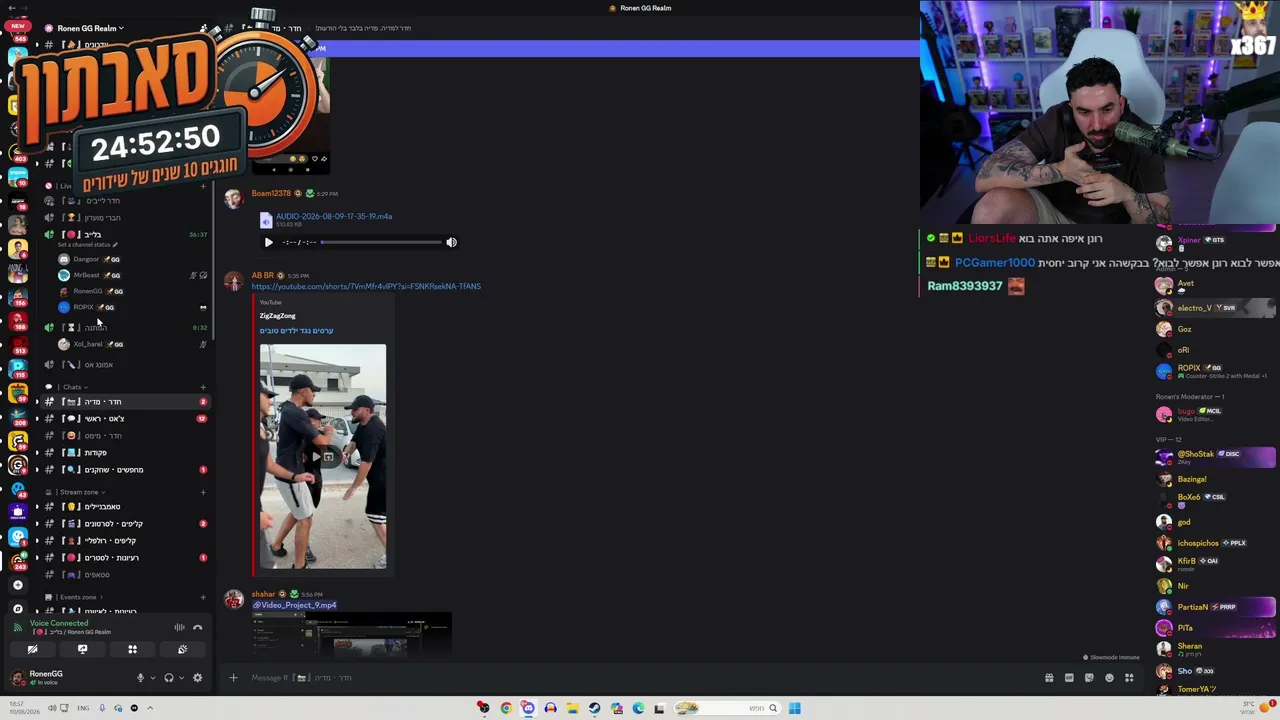The width and height of the screenshot is (1280, 720).
Task: Select user Xol_harel in voice channel
Action: click(132, 344)
